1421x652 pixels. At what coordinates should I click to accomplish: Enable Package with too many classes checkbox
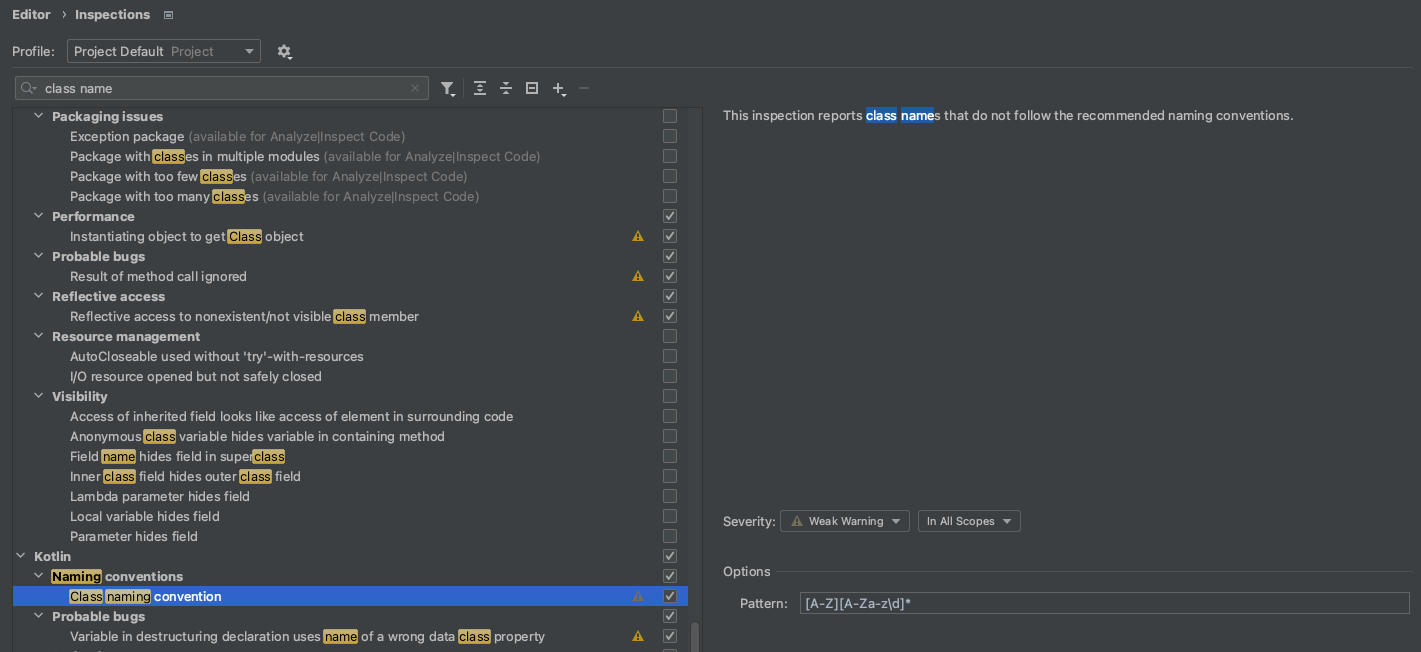[670, 196]
